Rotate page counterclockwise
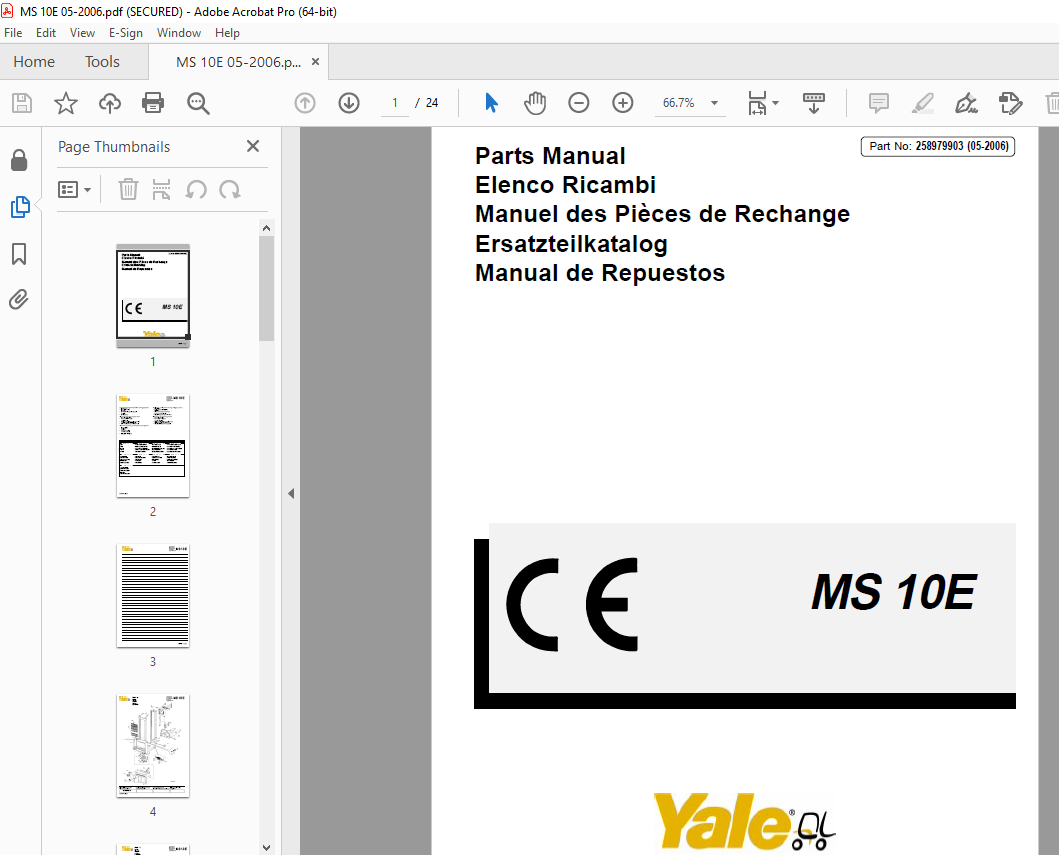The height and width of the screenshot is (855, 1059). [196, 190]
